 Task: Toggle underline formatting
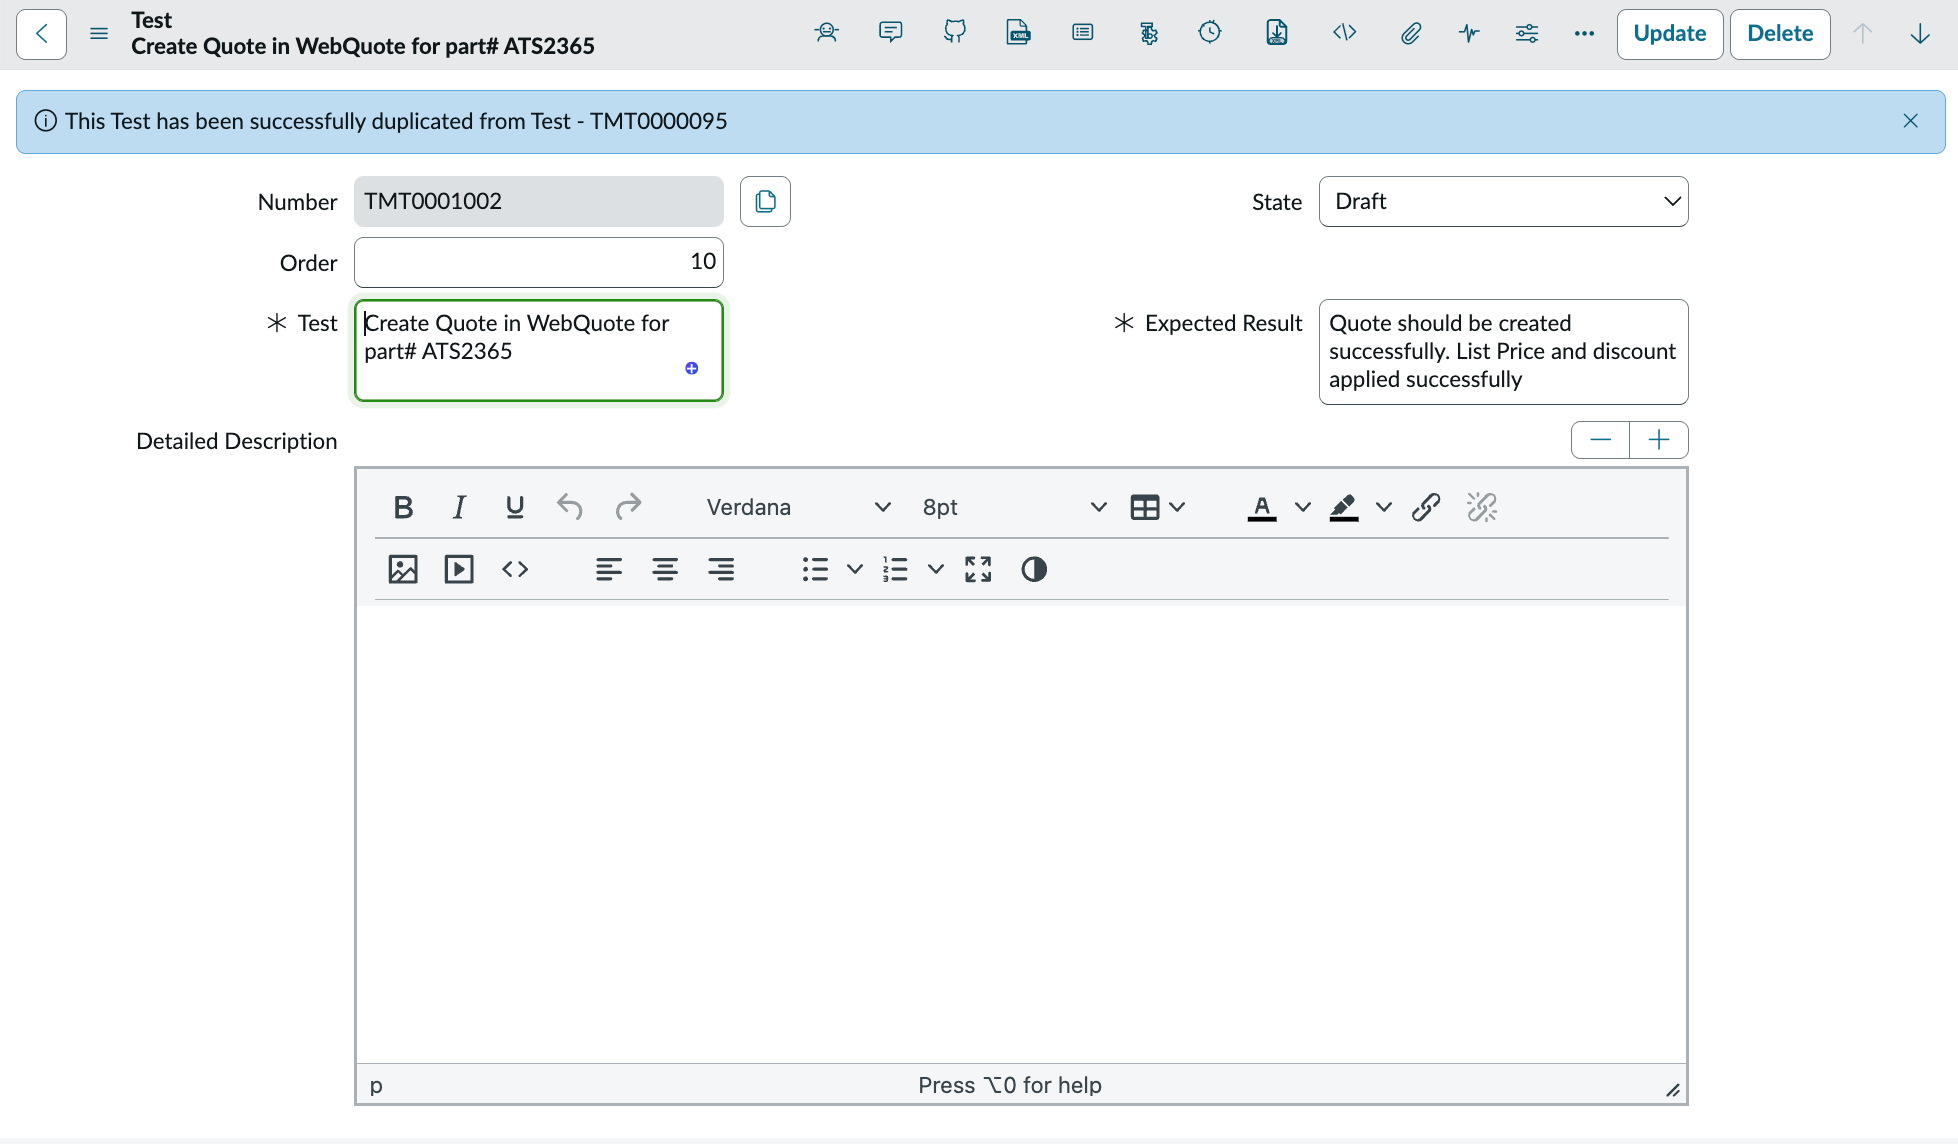(x=515, y=507)
